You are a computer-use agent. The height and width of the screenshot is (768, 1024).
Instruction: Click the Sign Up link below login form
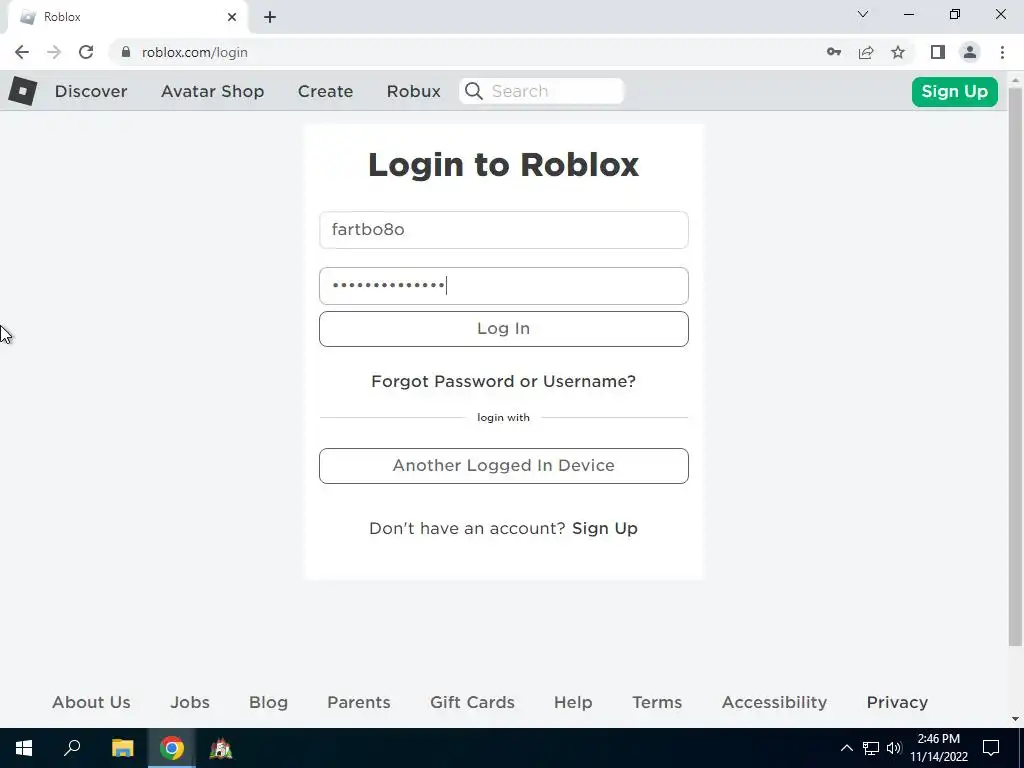click(605, 528)
